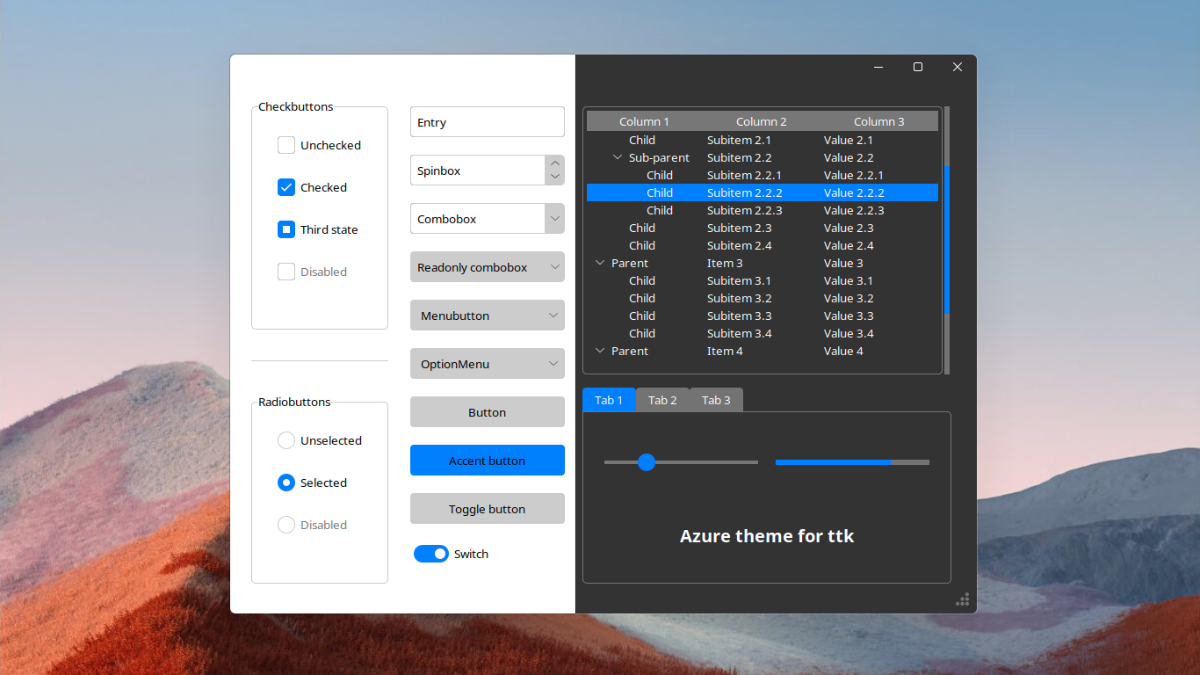Collapse the Parent row with Item 4
Viewport: 1200px width, 675px height.
click(x=600, y=351)
